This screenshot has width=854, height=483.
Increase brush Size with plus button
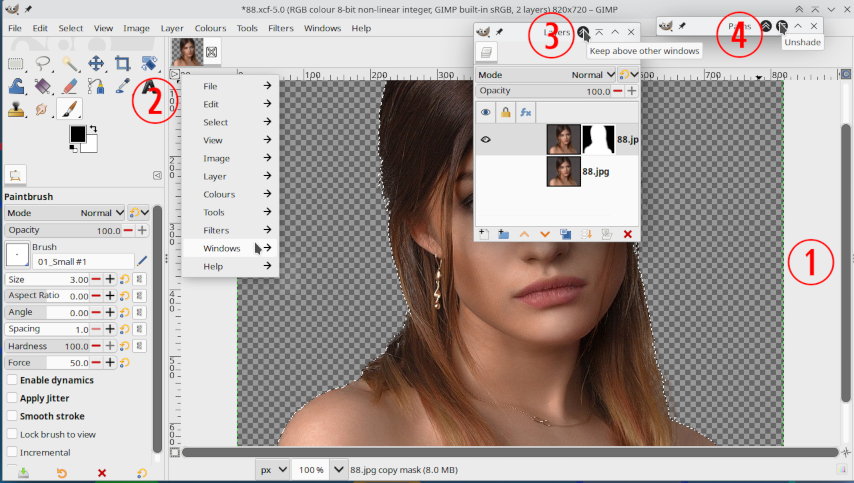(x=110, y=279)
